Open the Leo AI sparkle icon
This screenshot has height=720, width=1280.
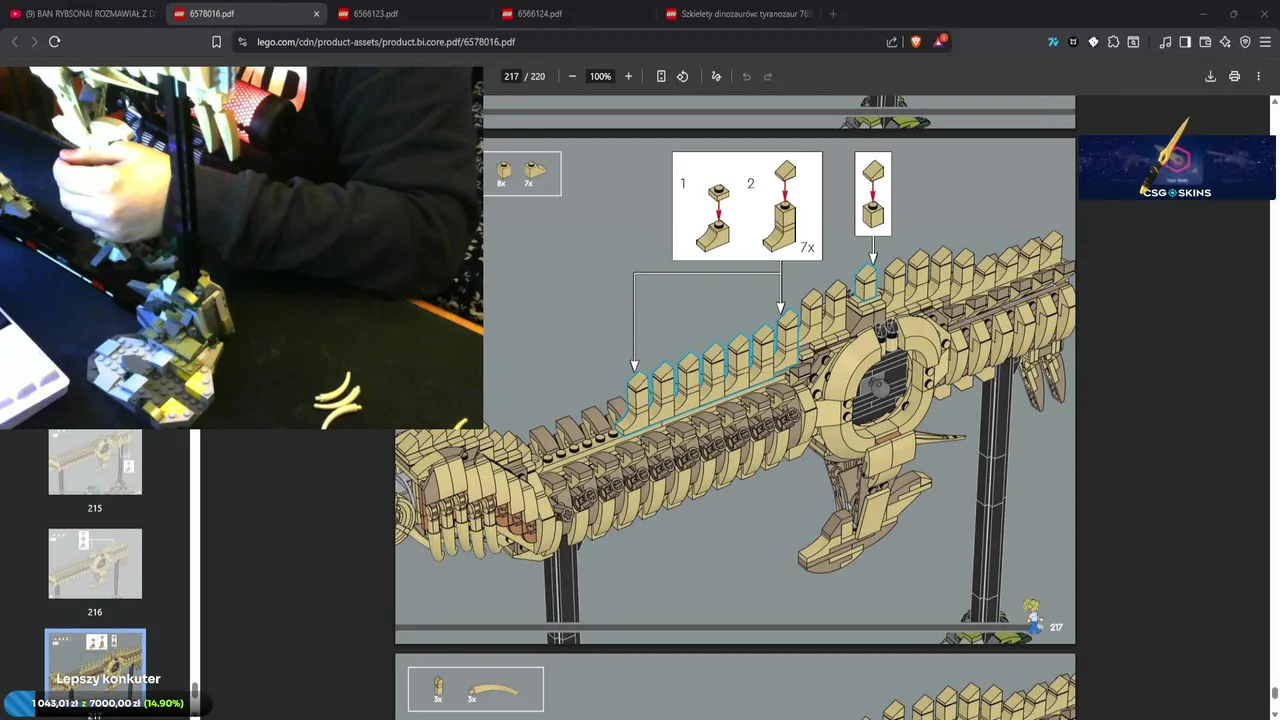coord(1225,42)
